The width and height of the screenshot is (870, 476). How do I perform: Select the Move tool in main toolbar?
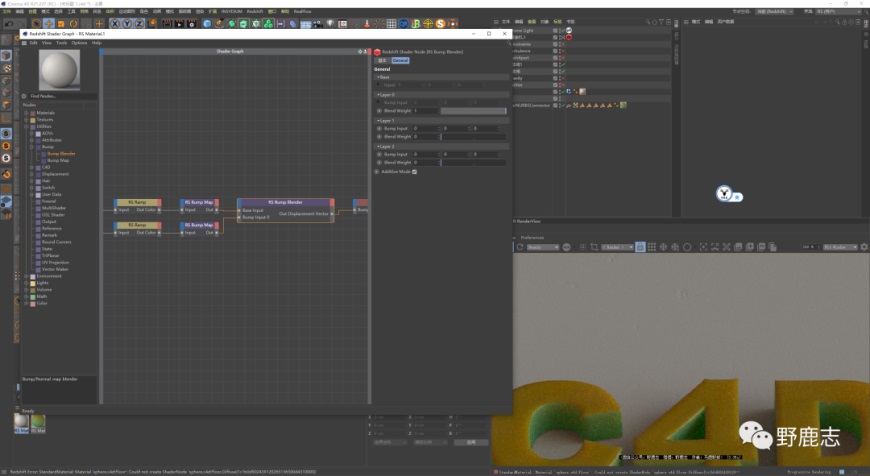click(x=48, y=23)
